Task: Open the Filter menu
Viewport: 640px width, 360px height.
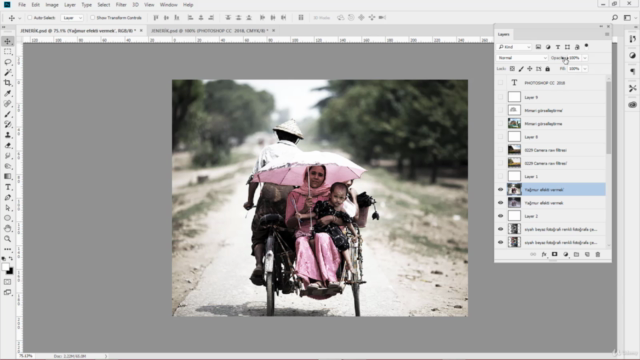Action: click(x=121, y=5)
